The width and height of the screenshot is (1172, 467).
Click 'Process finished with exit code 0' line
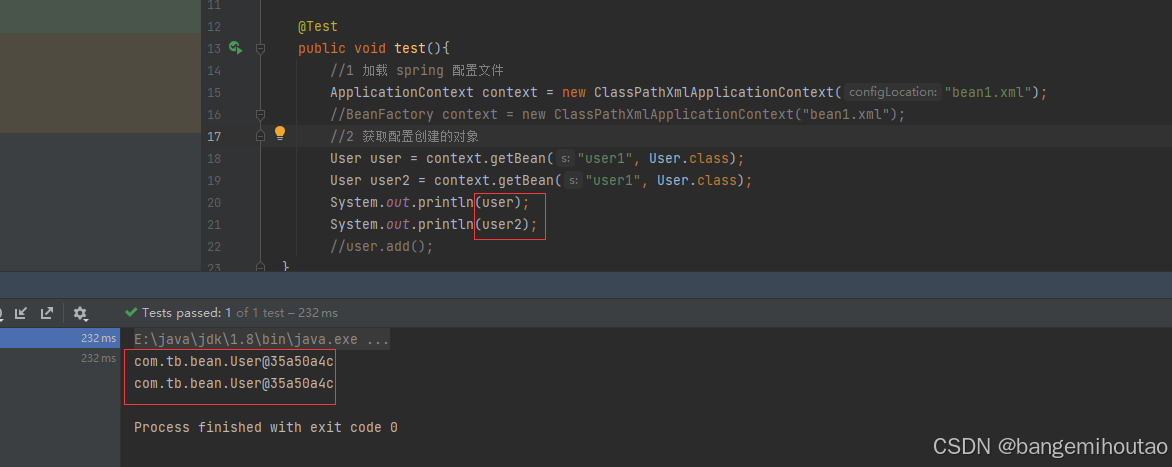(x=265, y=428)
